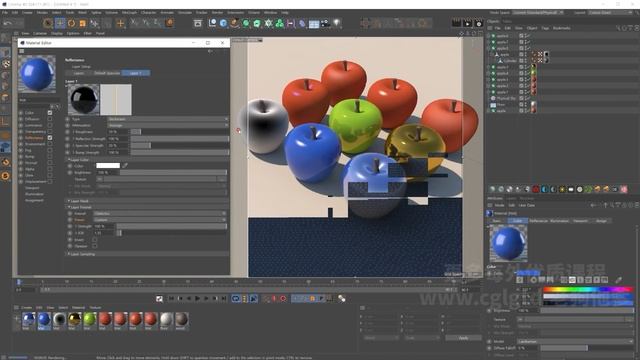Enable the Bump channel checkbox
This screenshot has height=360, width=640.
(x=50, y=157)
